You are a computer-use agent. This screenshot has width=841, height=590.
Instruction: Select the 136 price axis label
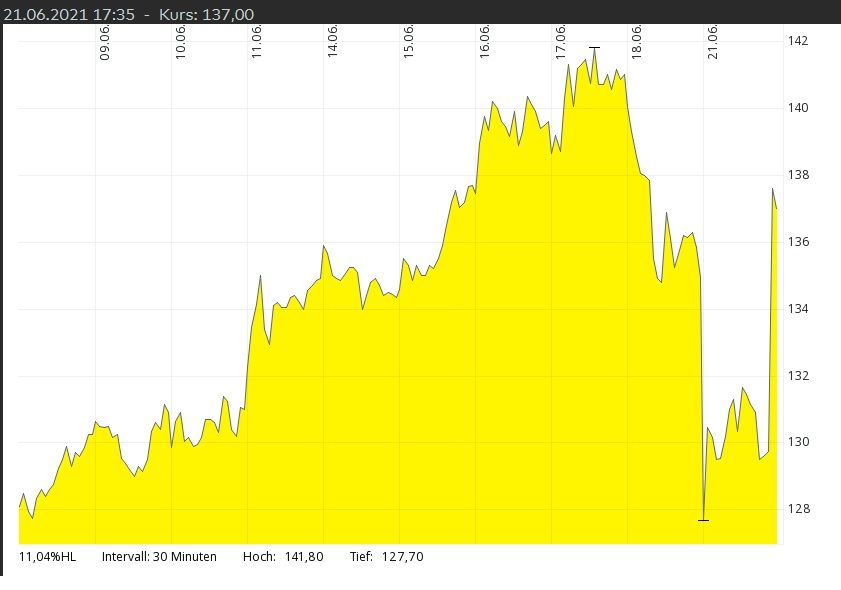pos(797,242)
